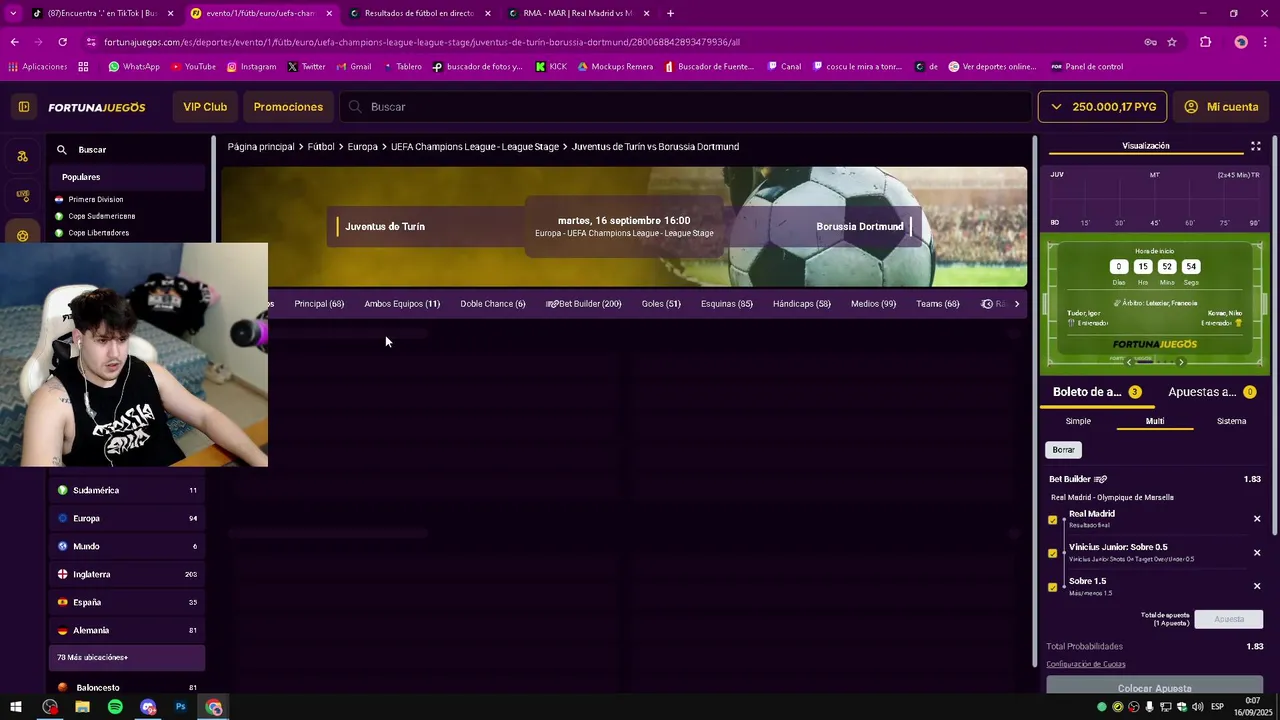Viewport: 1280px width, 720px height.
Task: Uncheck the Sobre 1.5 bet checkbox
Action: pos(1052,587)
